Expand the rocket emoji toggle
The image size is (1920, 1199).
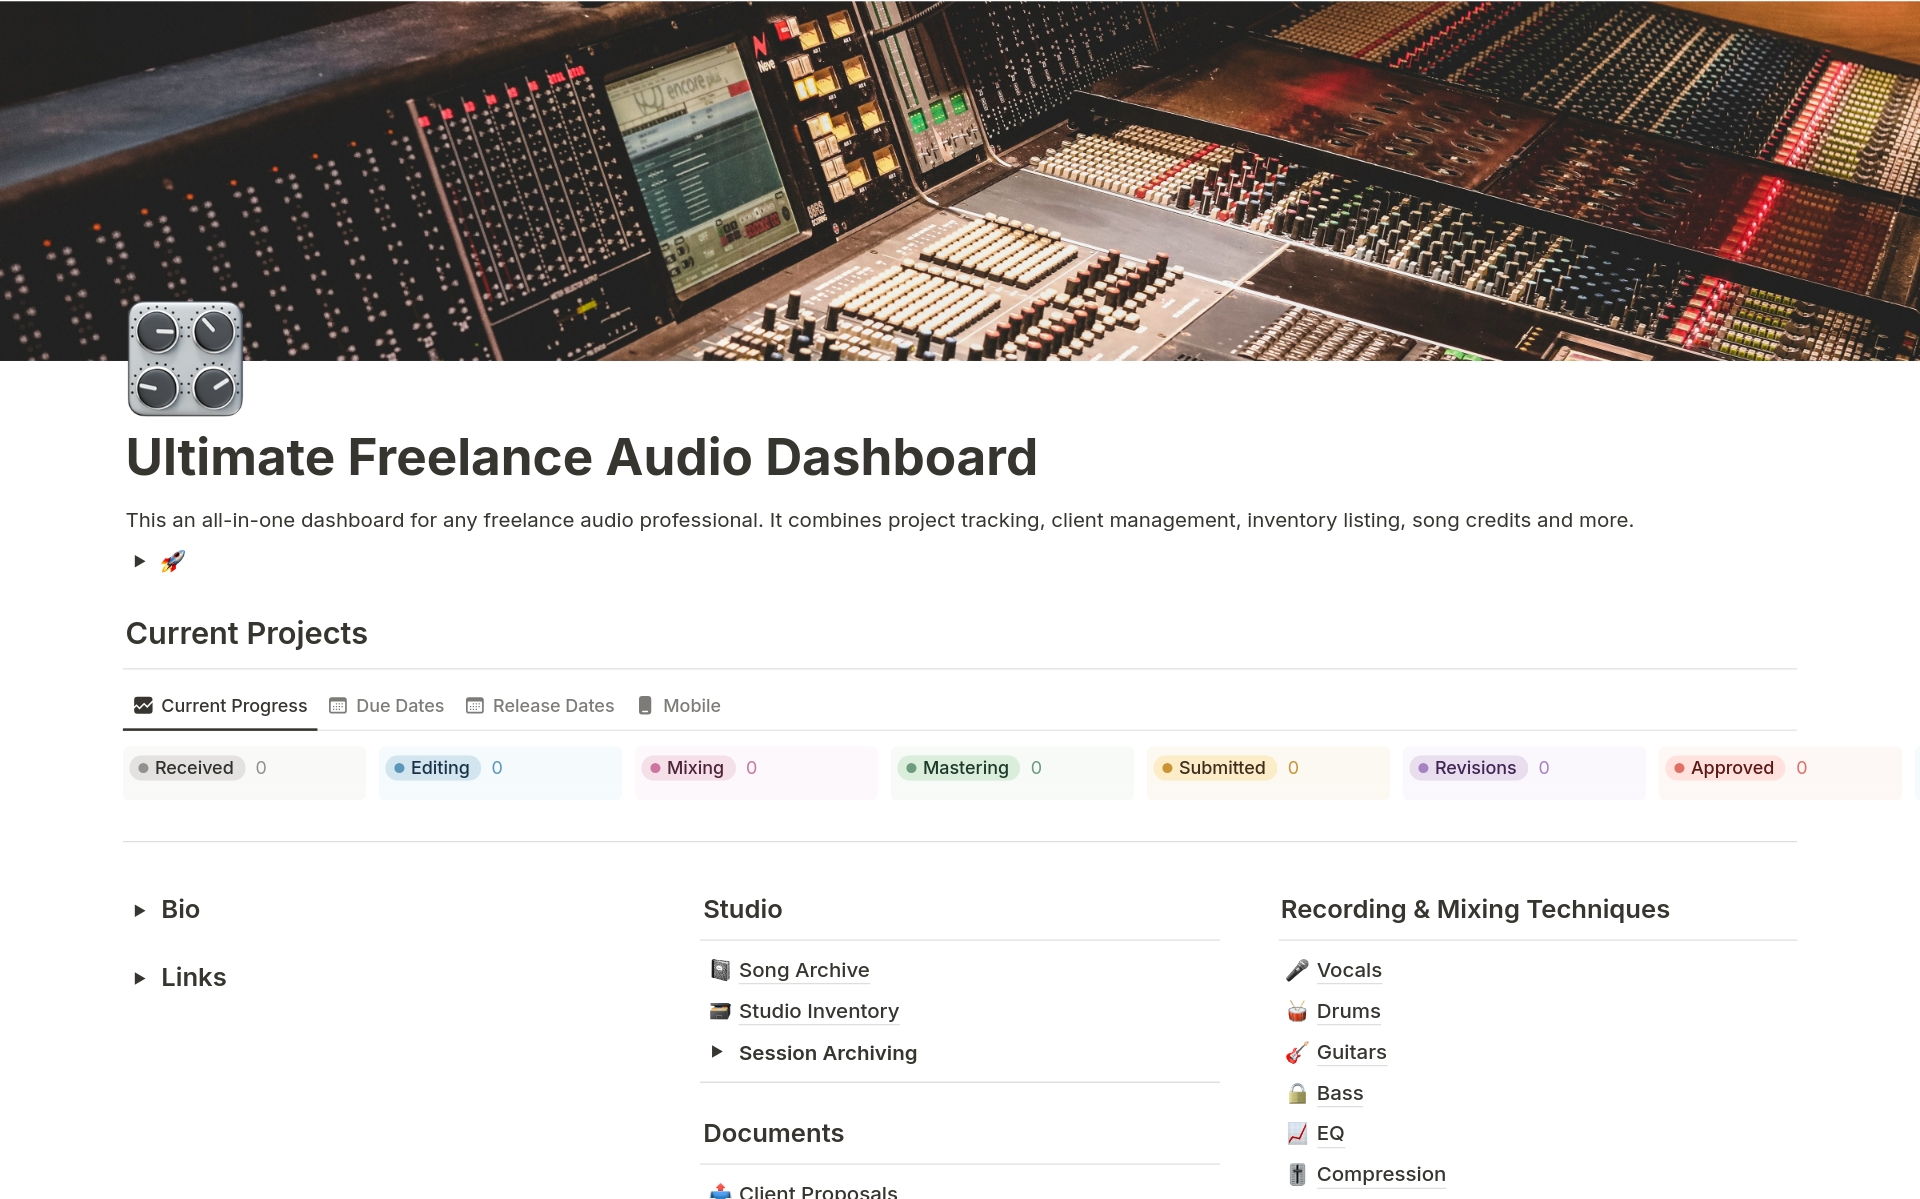140,561
